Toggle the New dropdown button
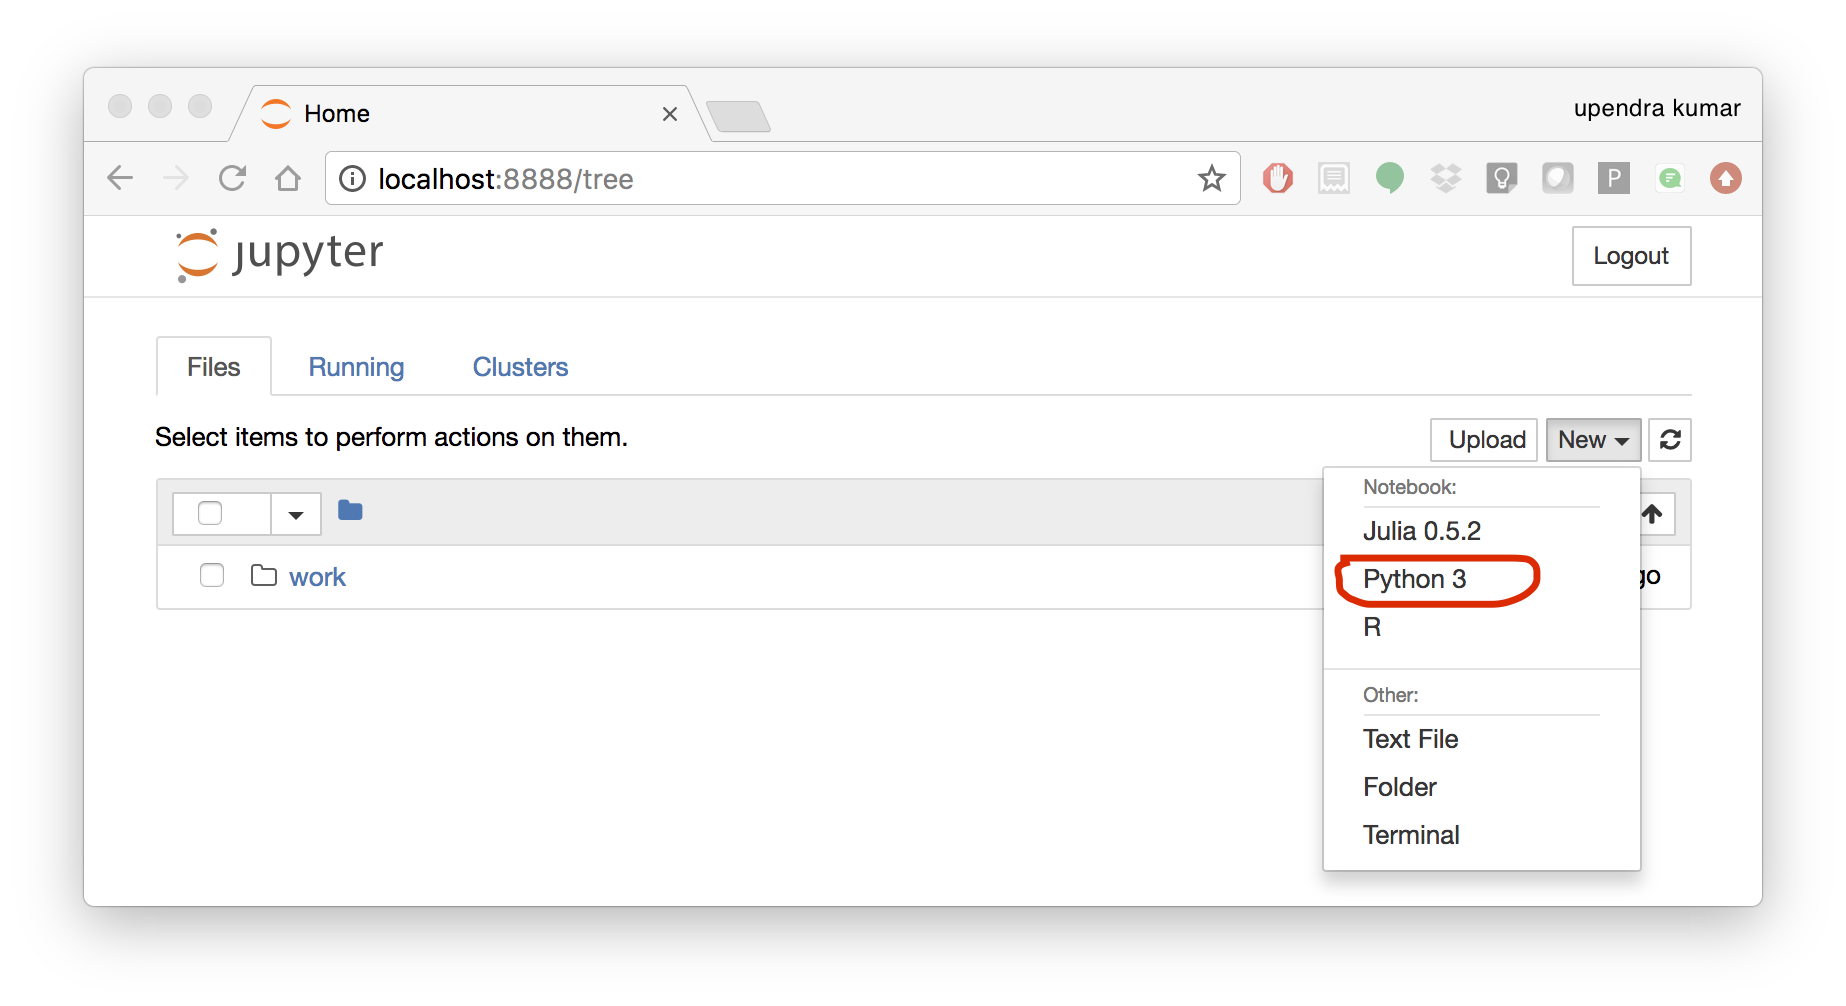This screenshot has height=1006, width=1846. [1593, 440]
